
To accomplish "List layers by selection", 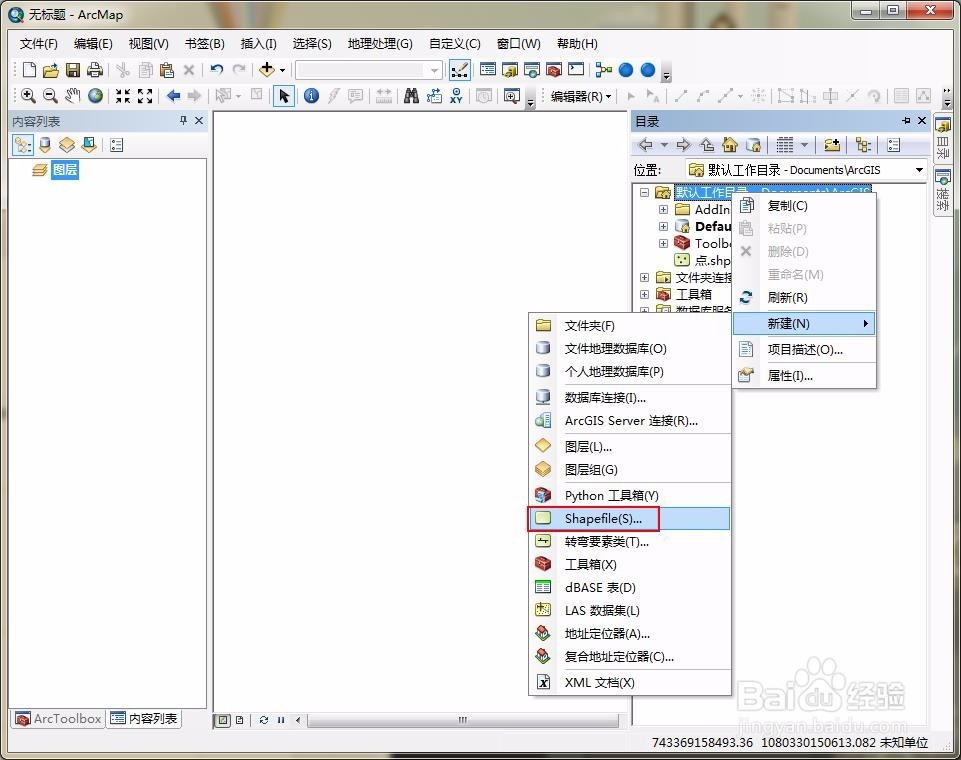I will tap(89, 145).
